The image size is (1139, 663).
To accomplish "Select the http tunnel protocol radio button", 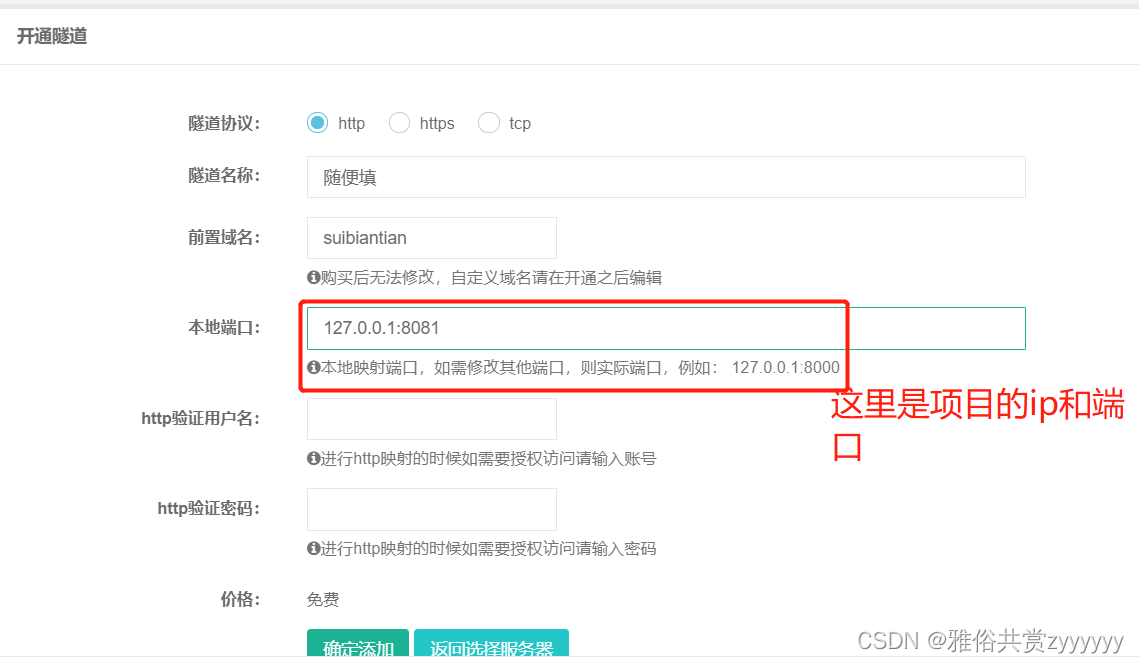I will coord(317,123).
